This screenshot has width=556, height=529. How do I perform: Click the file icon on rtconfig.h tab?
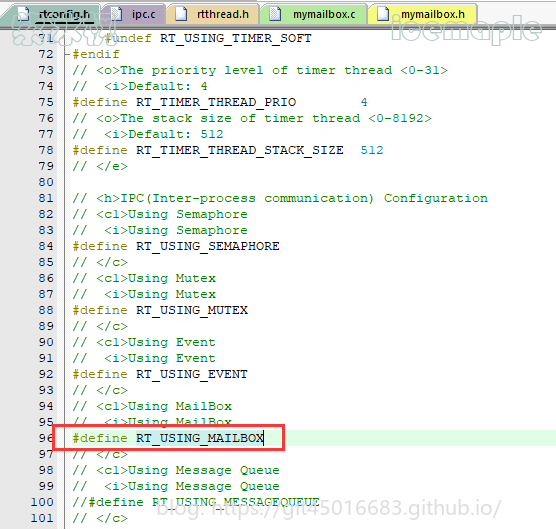[x=23, y=14]
